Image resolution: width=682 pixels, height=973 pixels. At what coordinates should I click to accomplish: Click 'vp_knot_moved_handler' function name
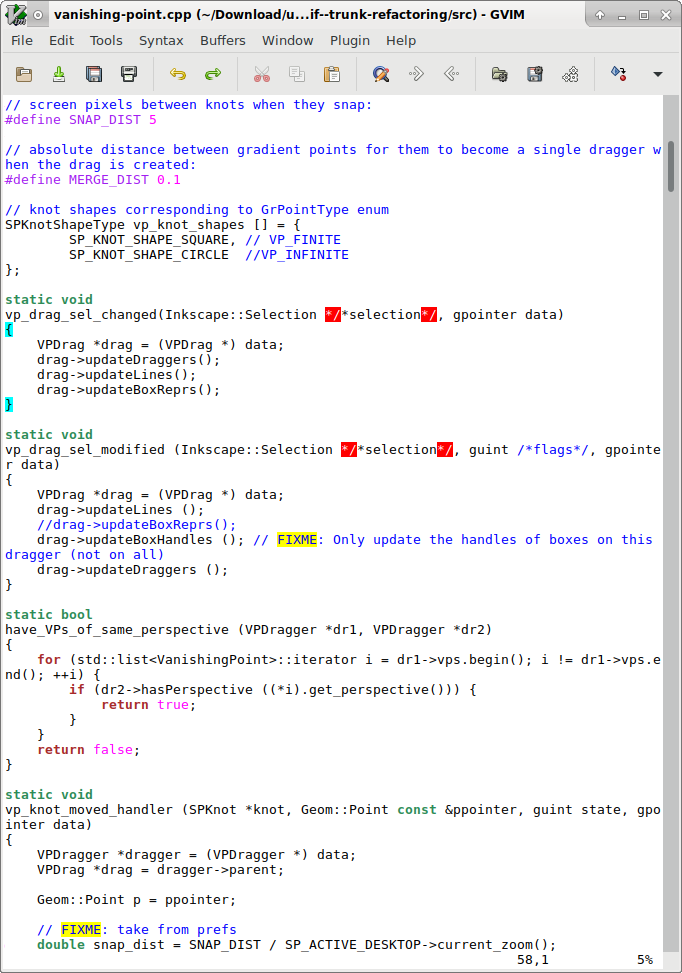[89, 809]
